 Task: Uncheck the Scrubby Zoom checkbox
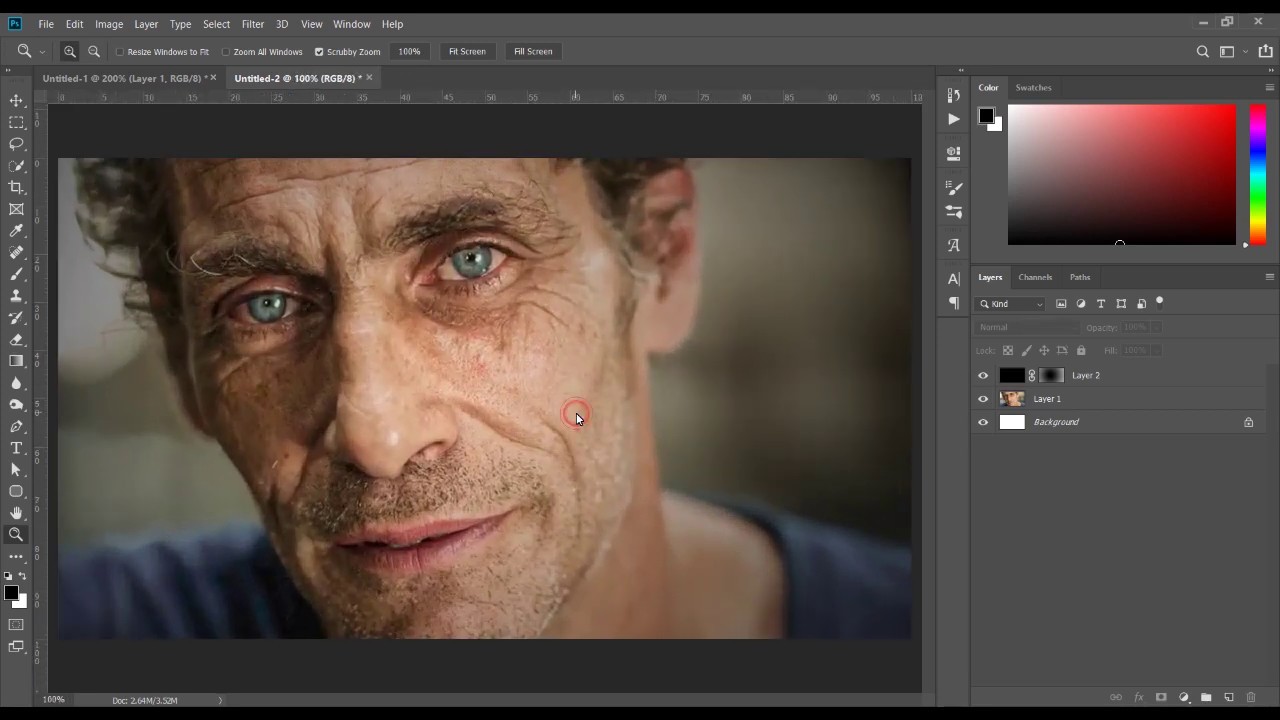(319, 52)
